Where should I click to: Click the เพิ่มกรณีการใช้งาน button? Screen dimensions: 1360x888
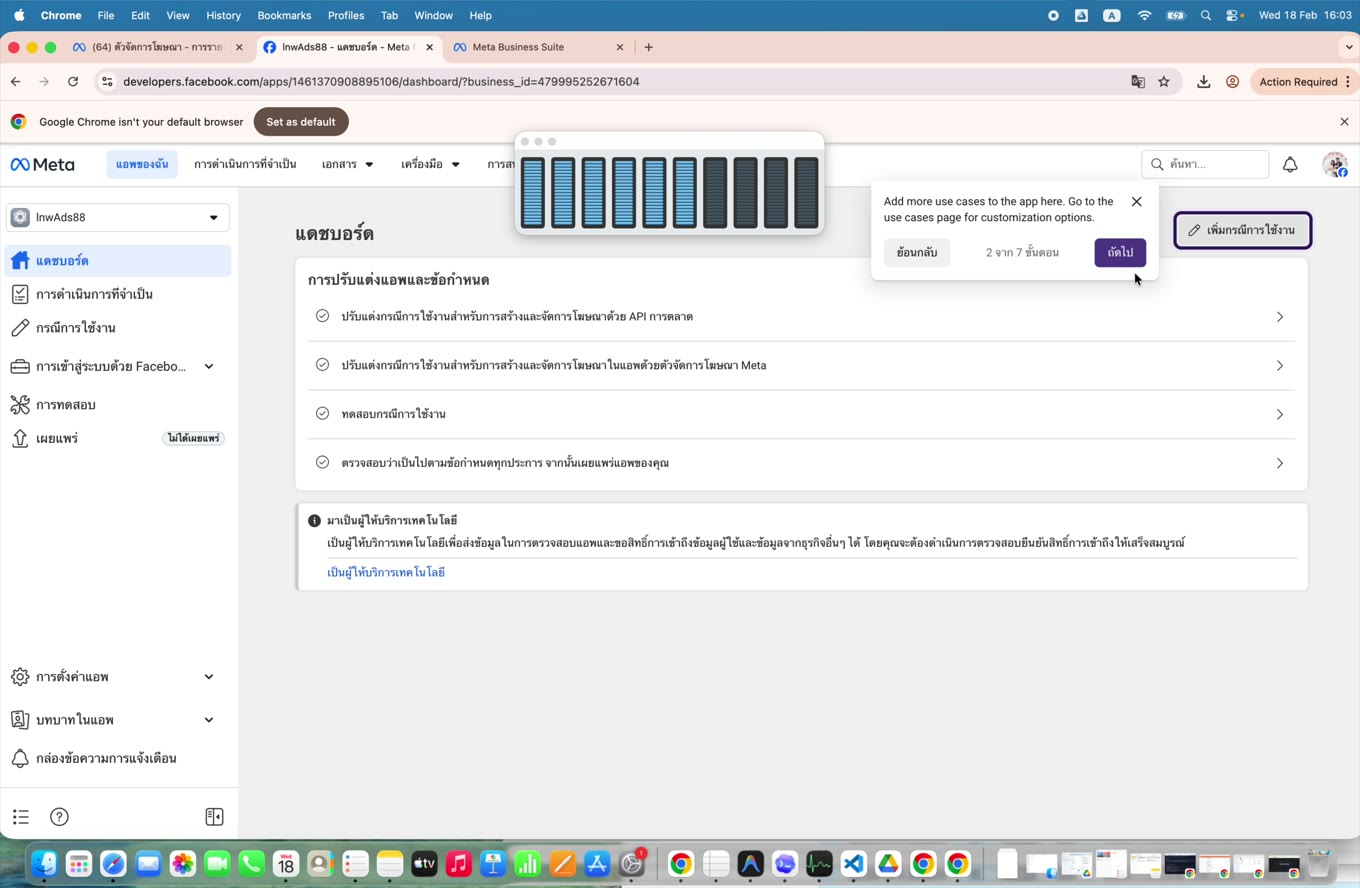[1242, 230]
